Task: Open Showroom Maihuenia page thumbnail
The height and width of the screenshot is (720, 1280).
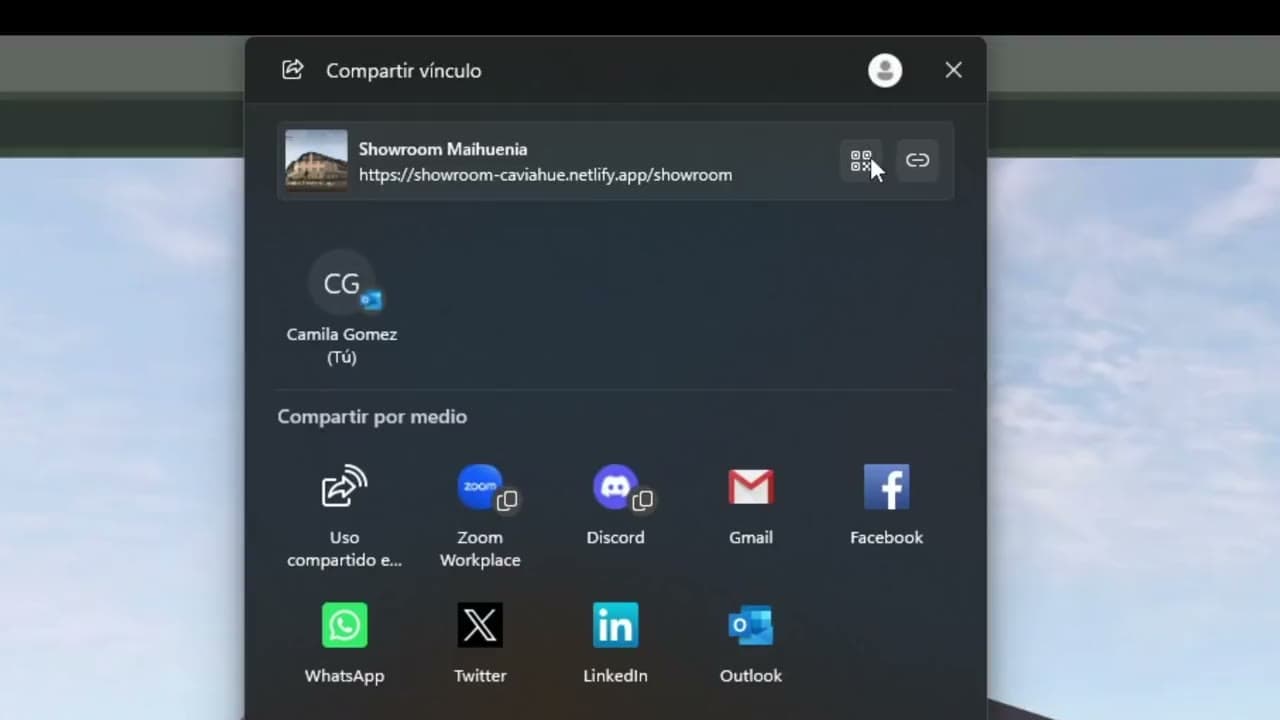Action: click(316, 160)
